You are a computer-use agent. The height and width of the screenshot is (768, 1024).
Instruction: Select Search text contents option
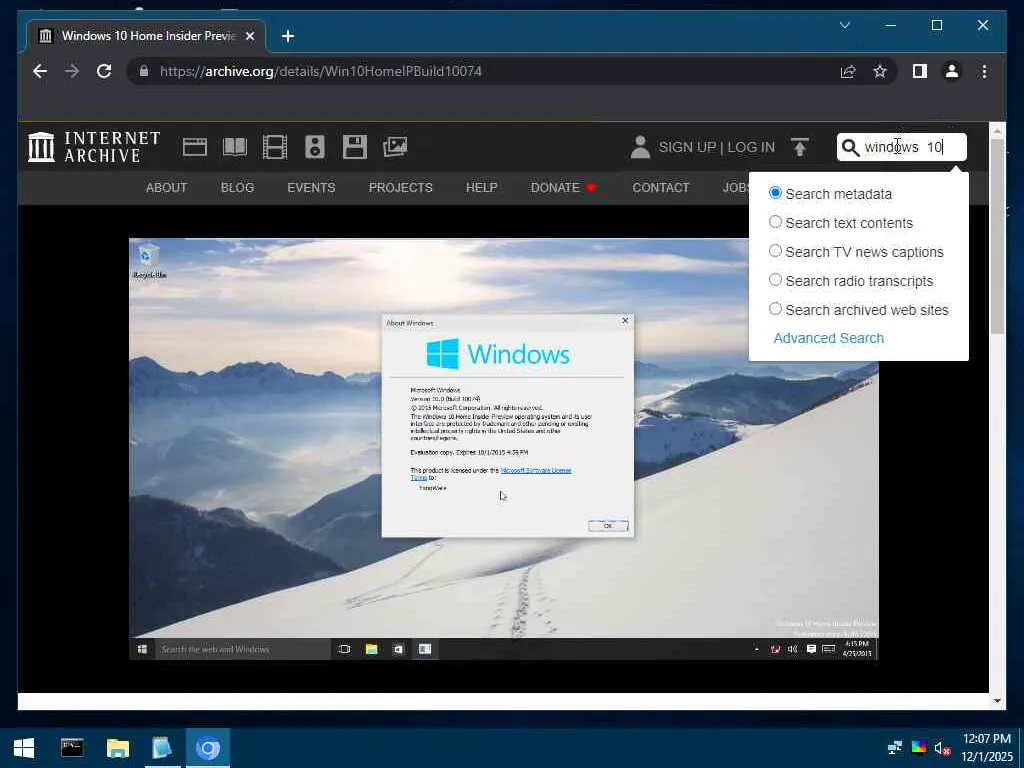point(775,222)
